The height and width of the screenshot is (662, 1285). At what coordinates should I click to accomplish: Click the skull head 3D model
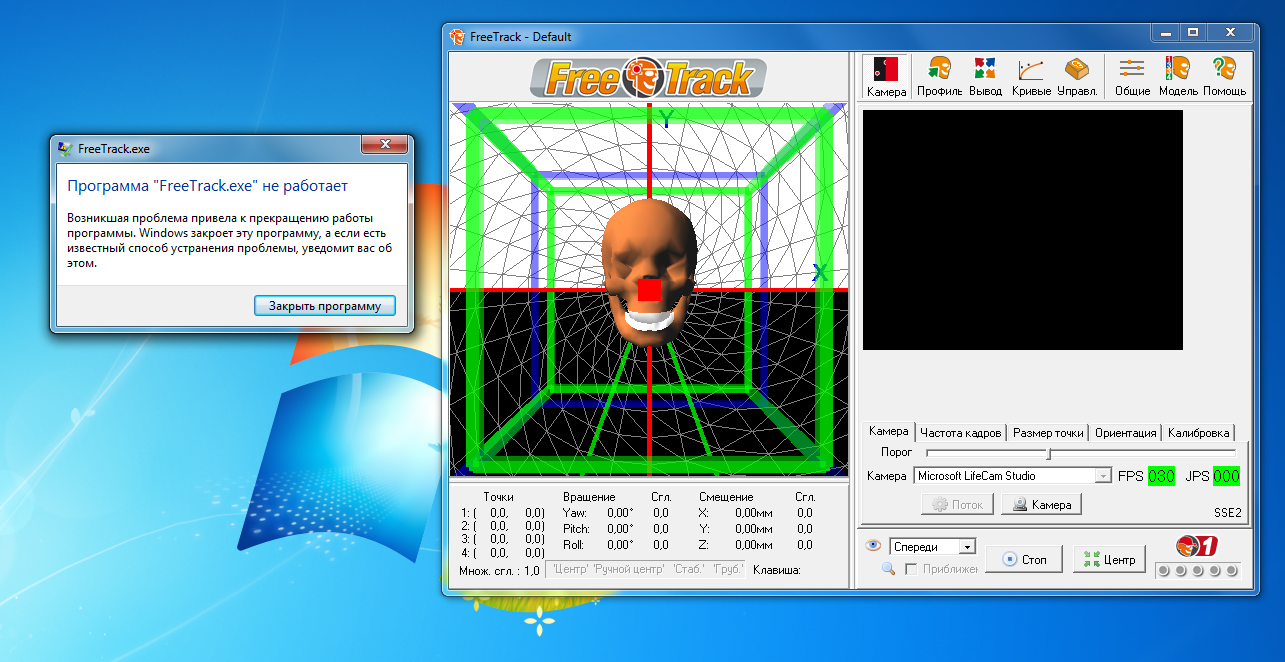[x=650, y=272]
